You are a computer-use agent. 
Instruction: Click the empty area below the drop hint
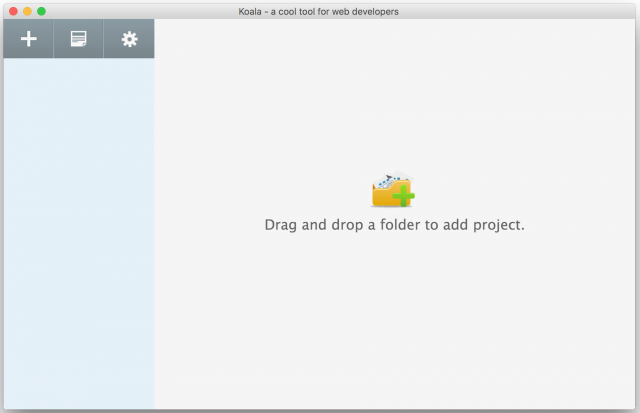click(x=394, y=320)
